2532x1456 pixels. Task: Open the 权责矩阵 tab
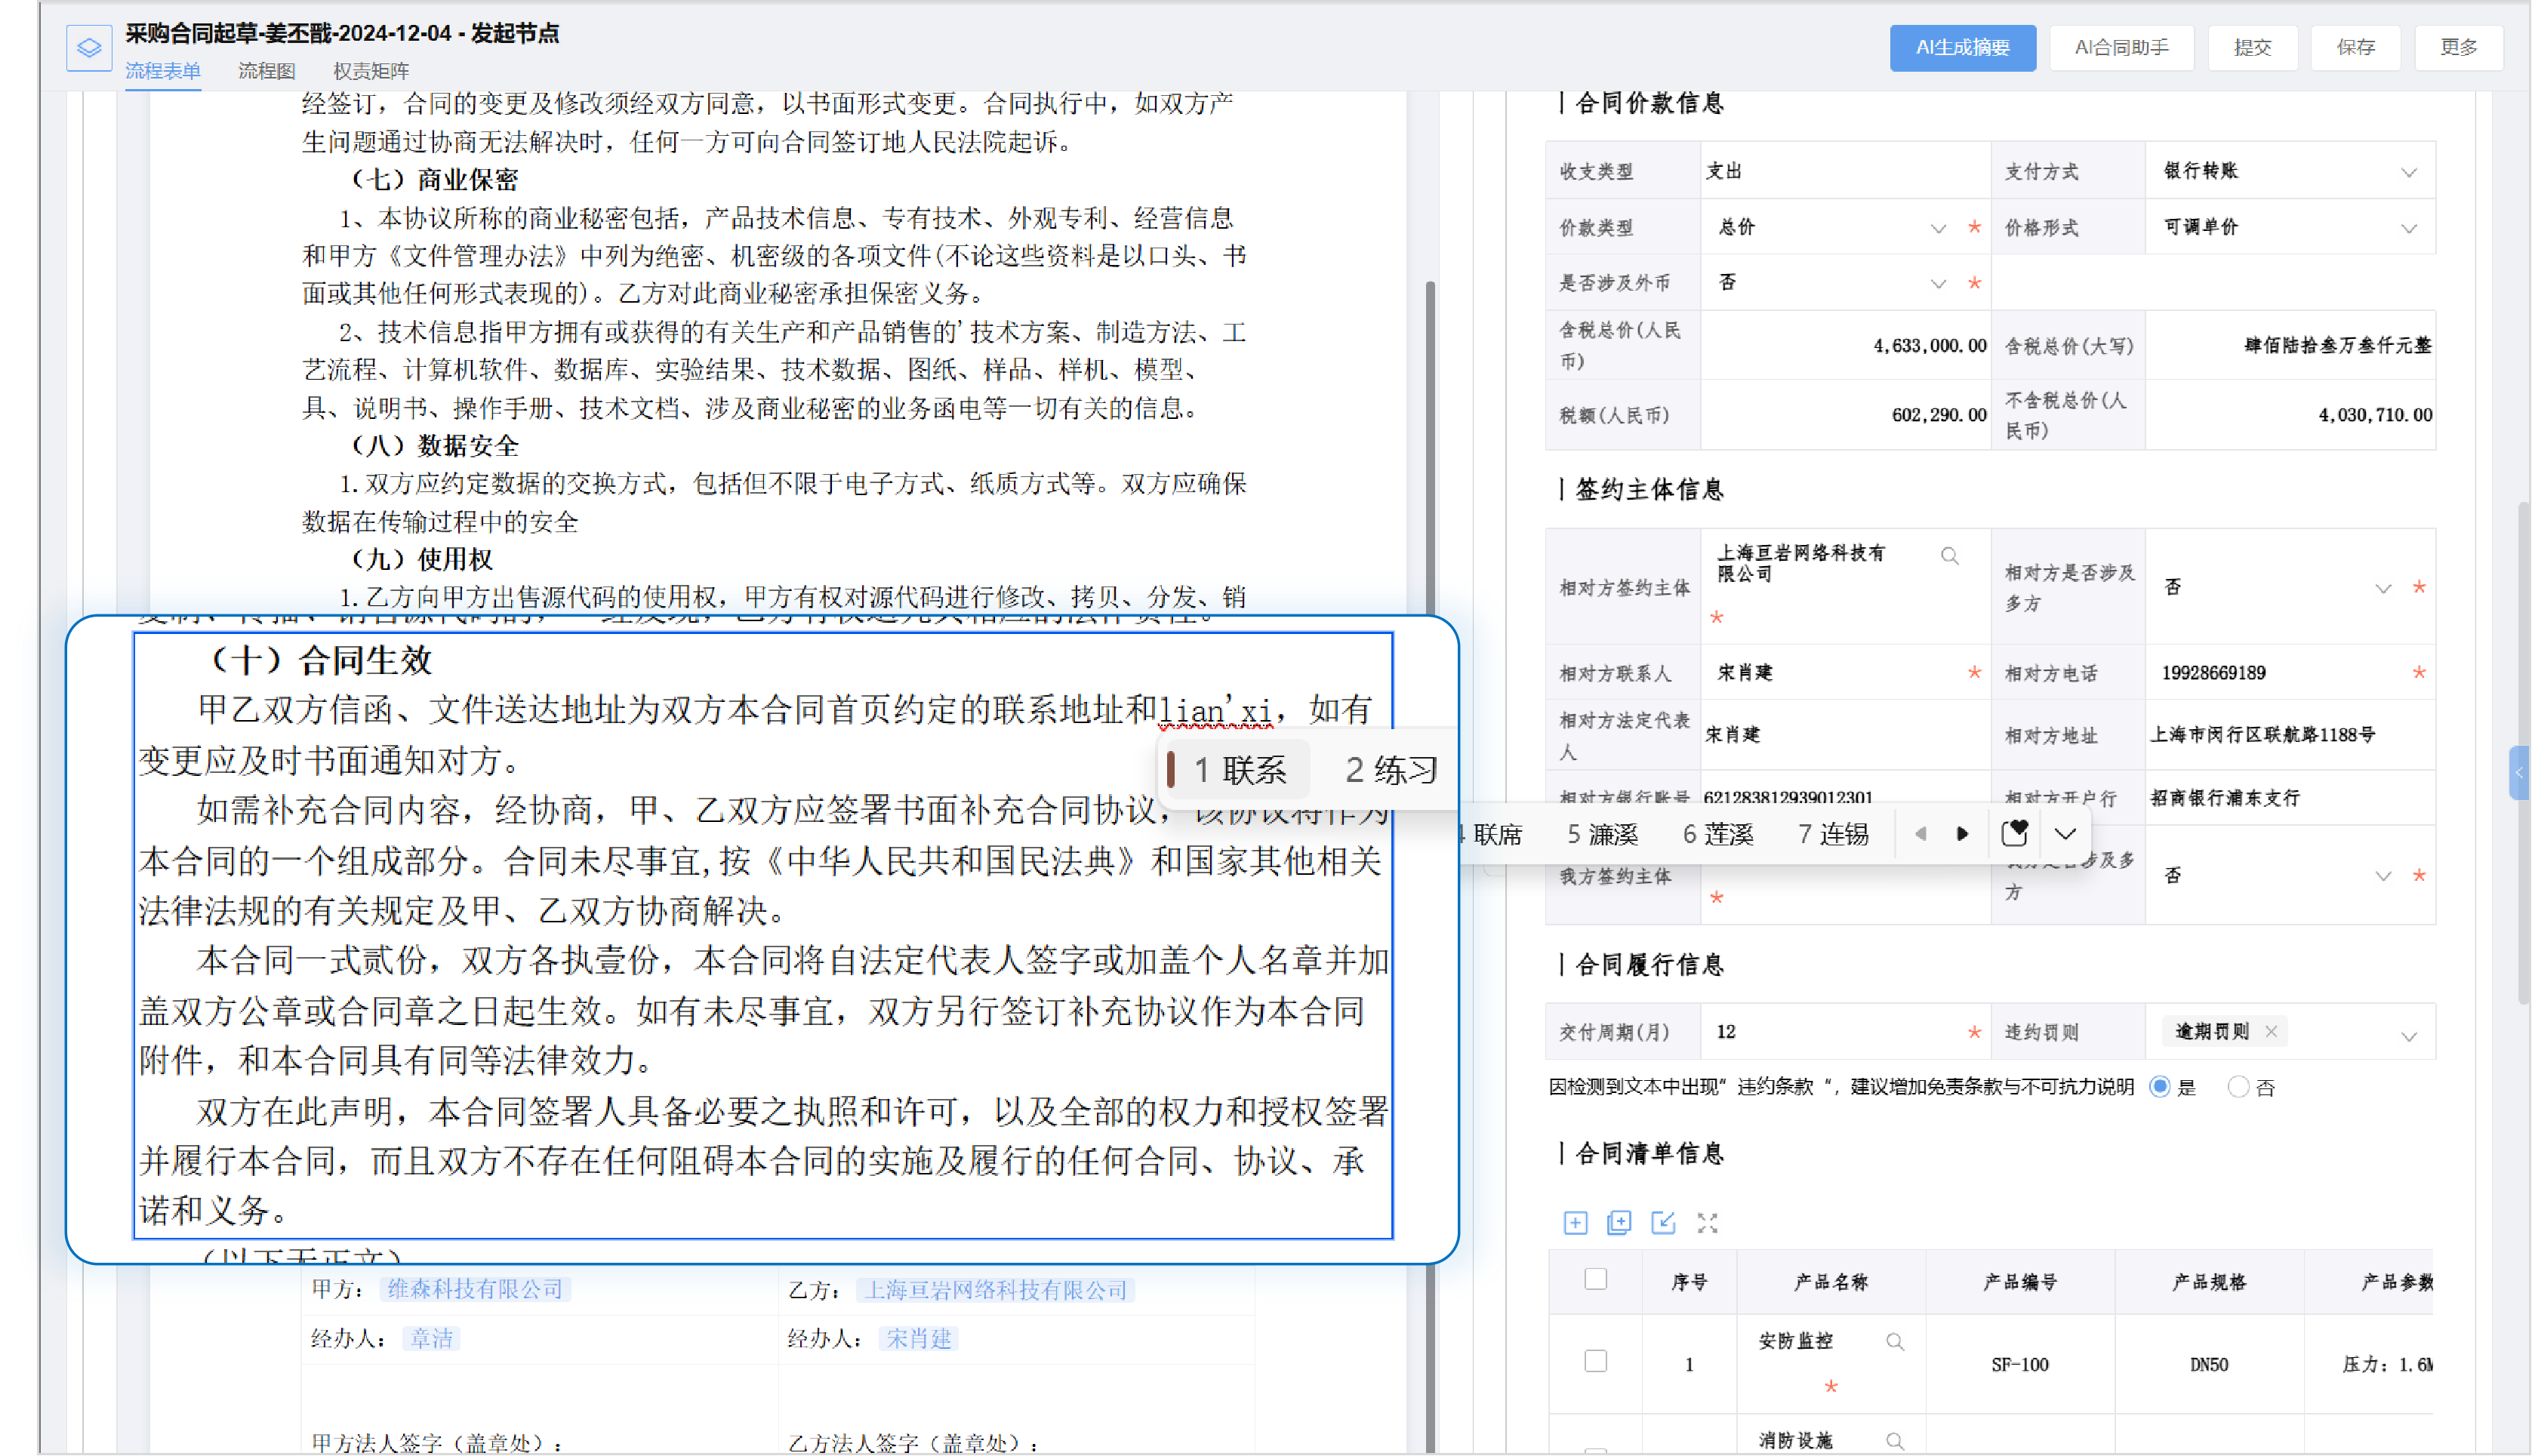pyautogui.click(x=371, y=71)
